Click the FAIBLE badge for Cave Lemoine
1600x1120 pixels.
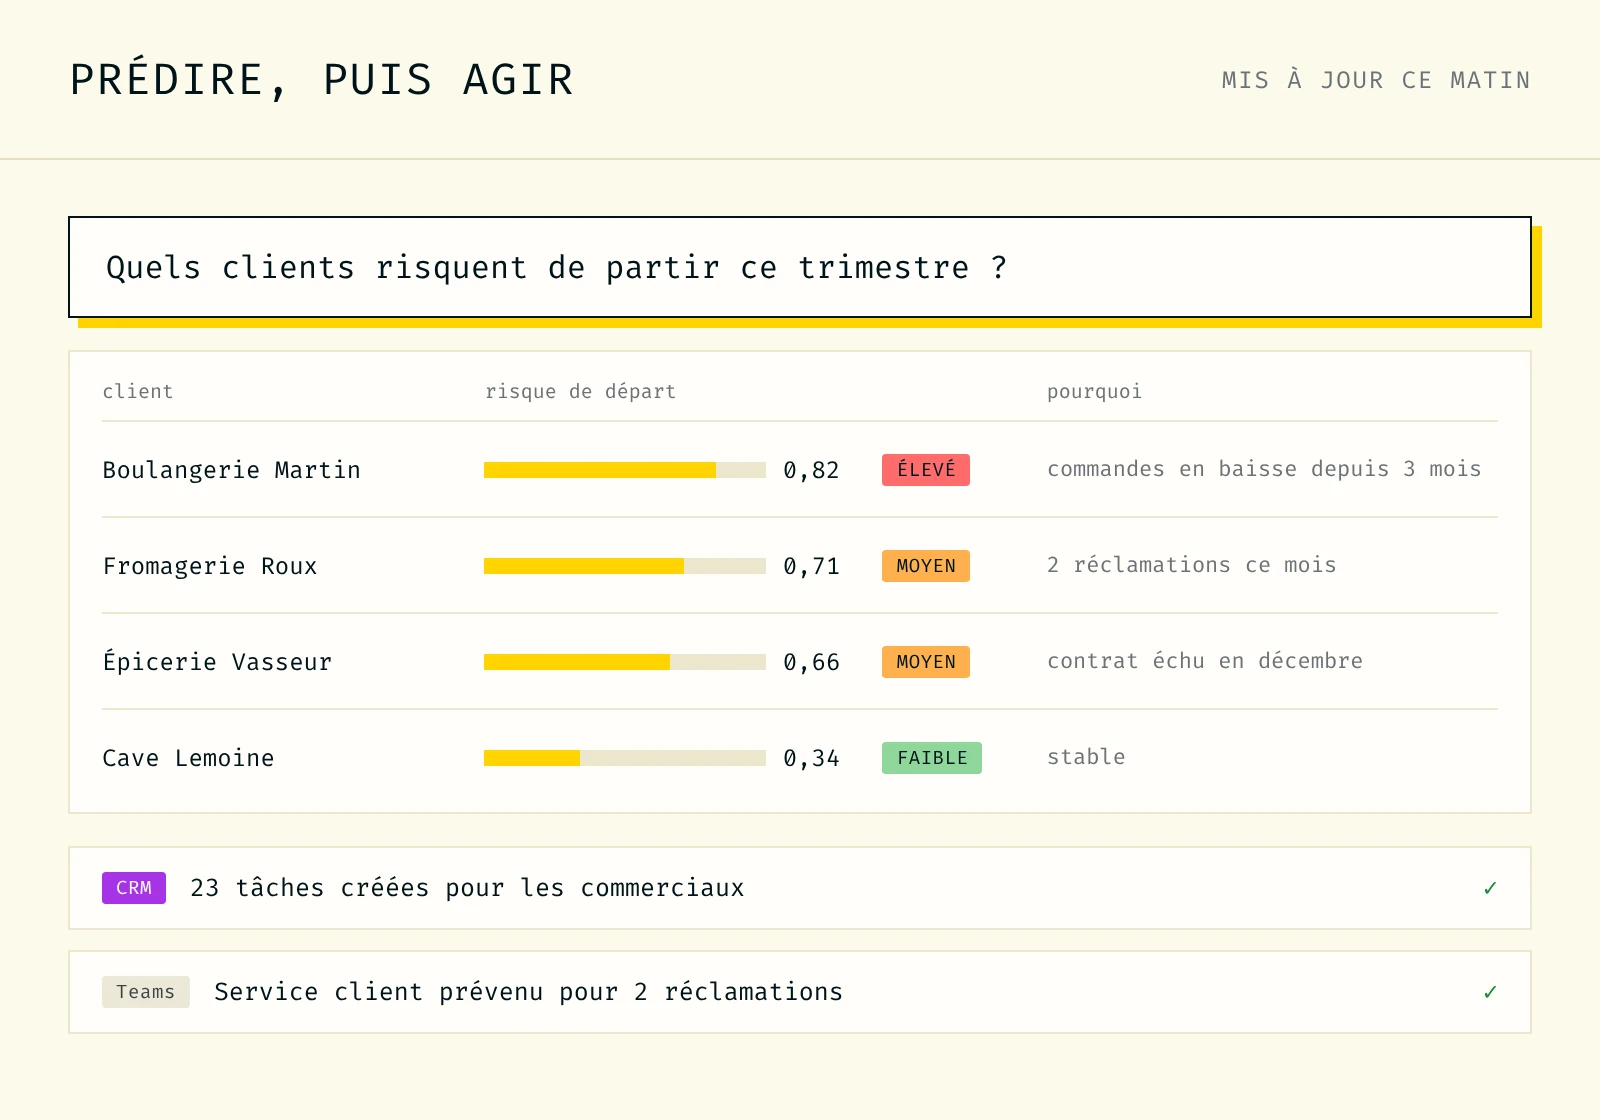click(x=932, y=758)
